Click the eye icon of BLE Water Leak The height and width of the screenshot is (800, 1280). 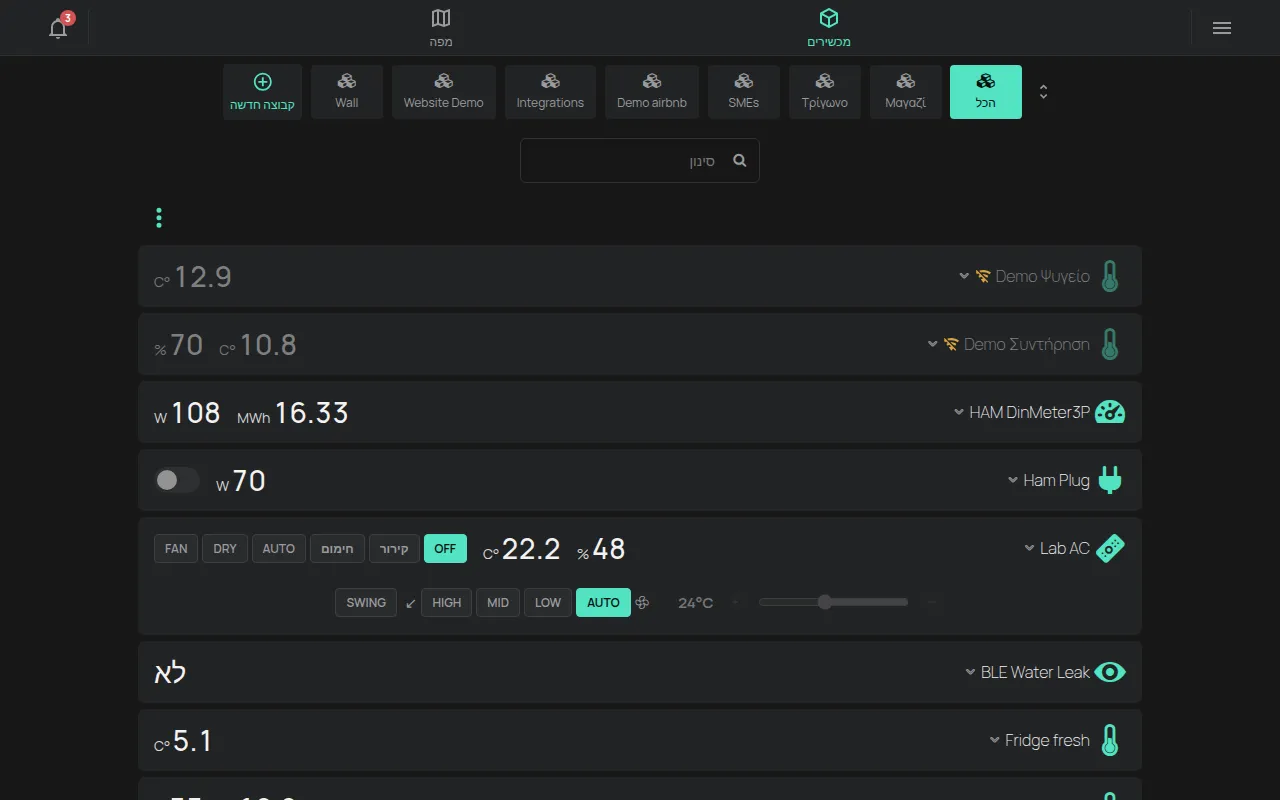click(x=1110, y=672)
